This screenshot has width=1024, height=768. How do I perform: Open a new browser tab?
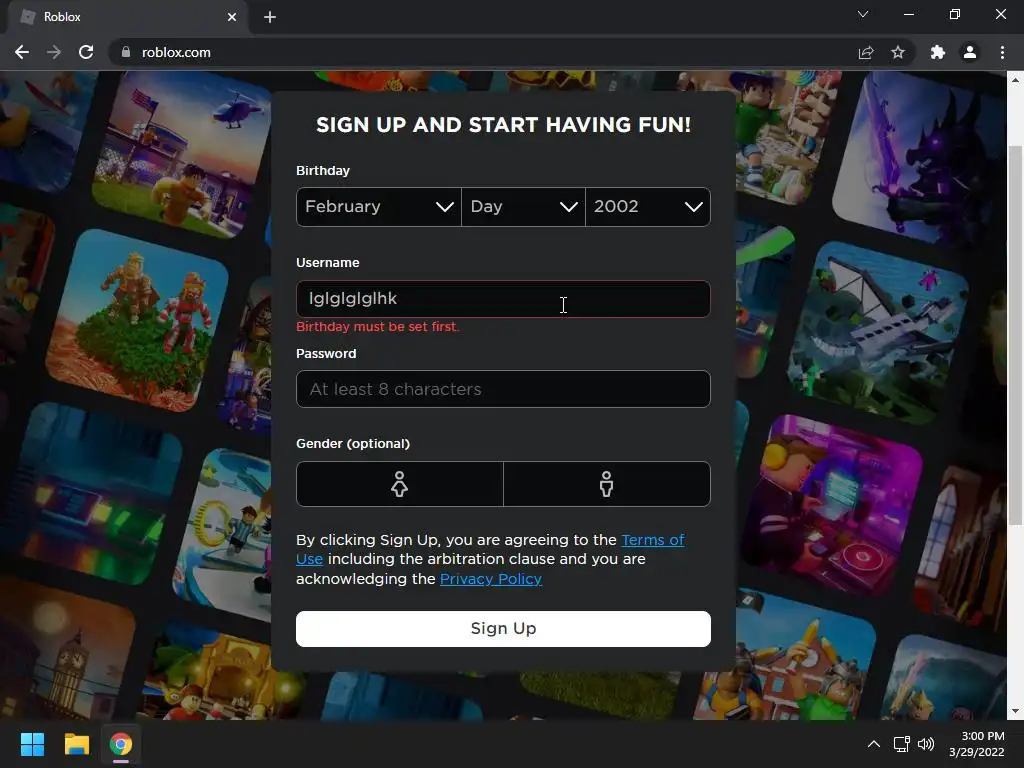(x=270, y=17)
